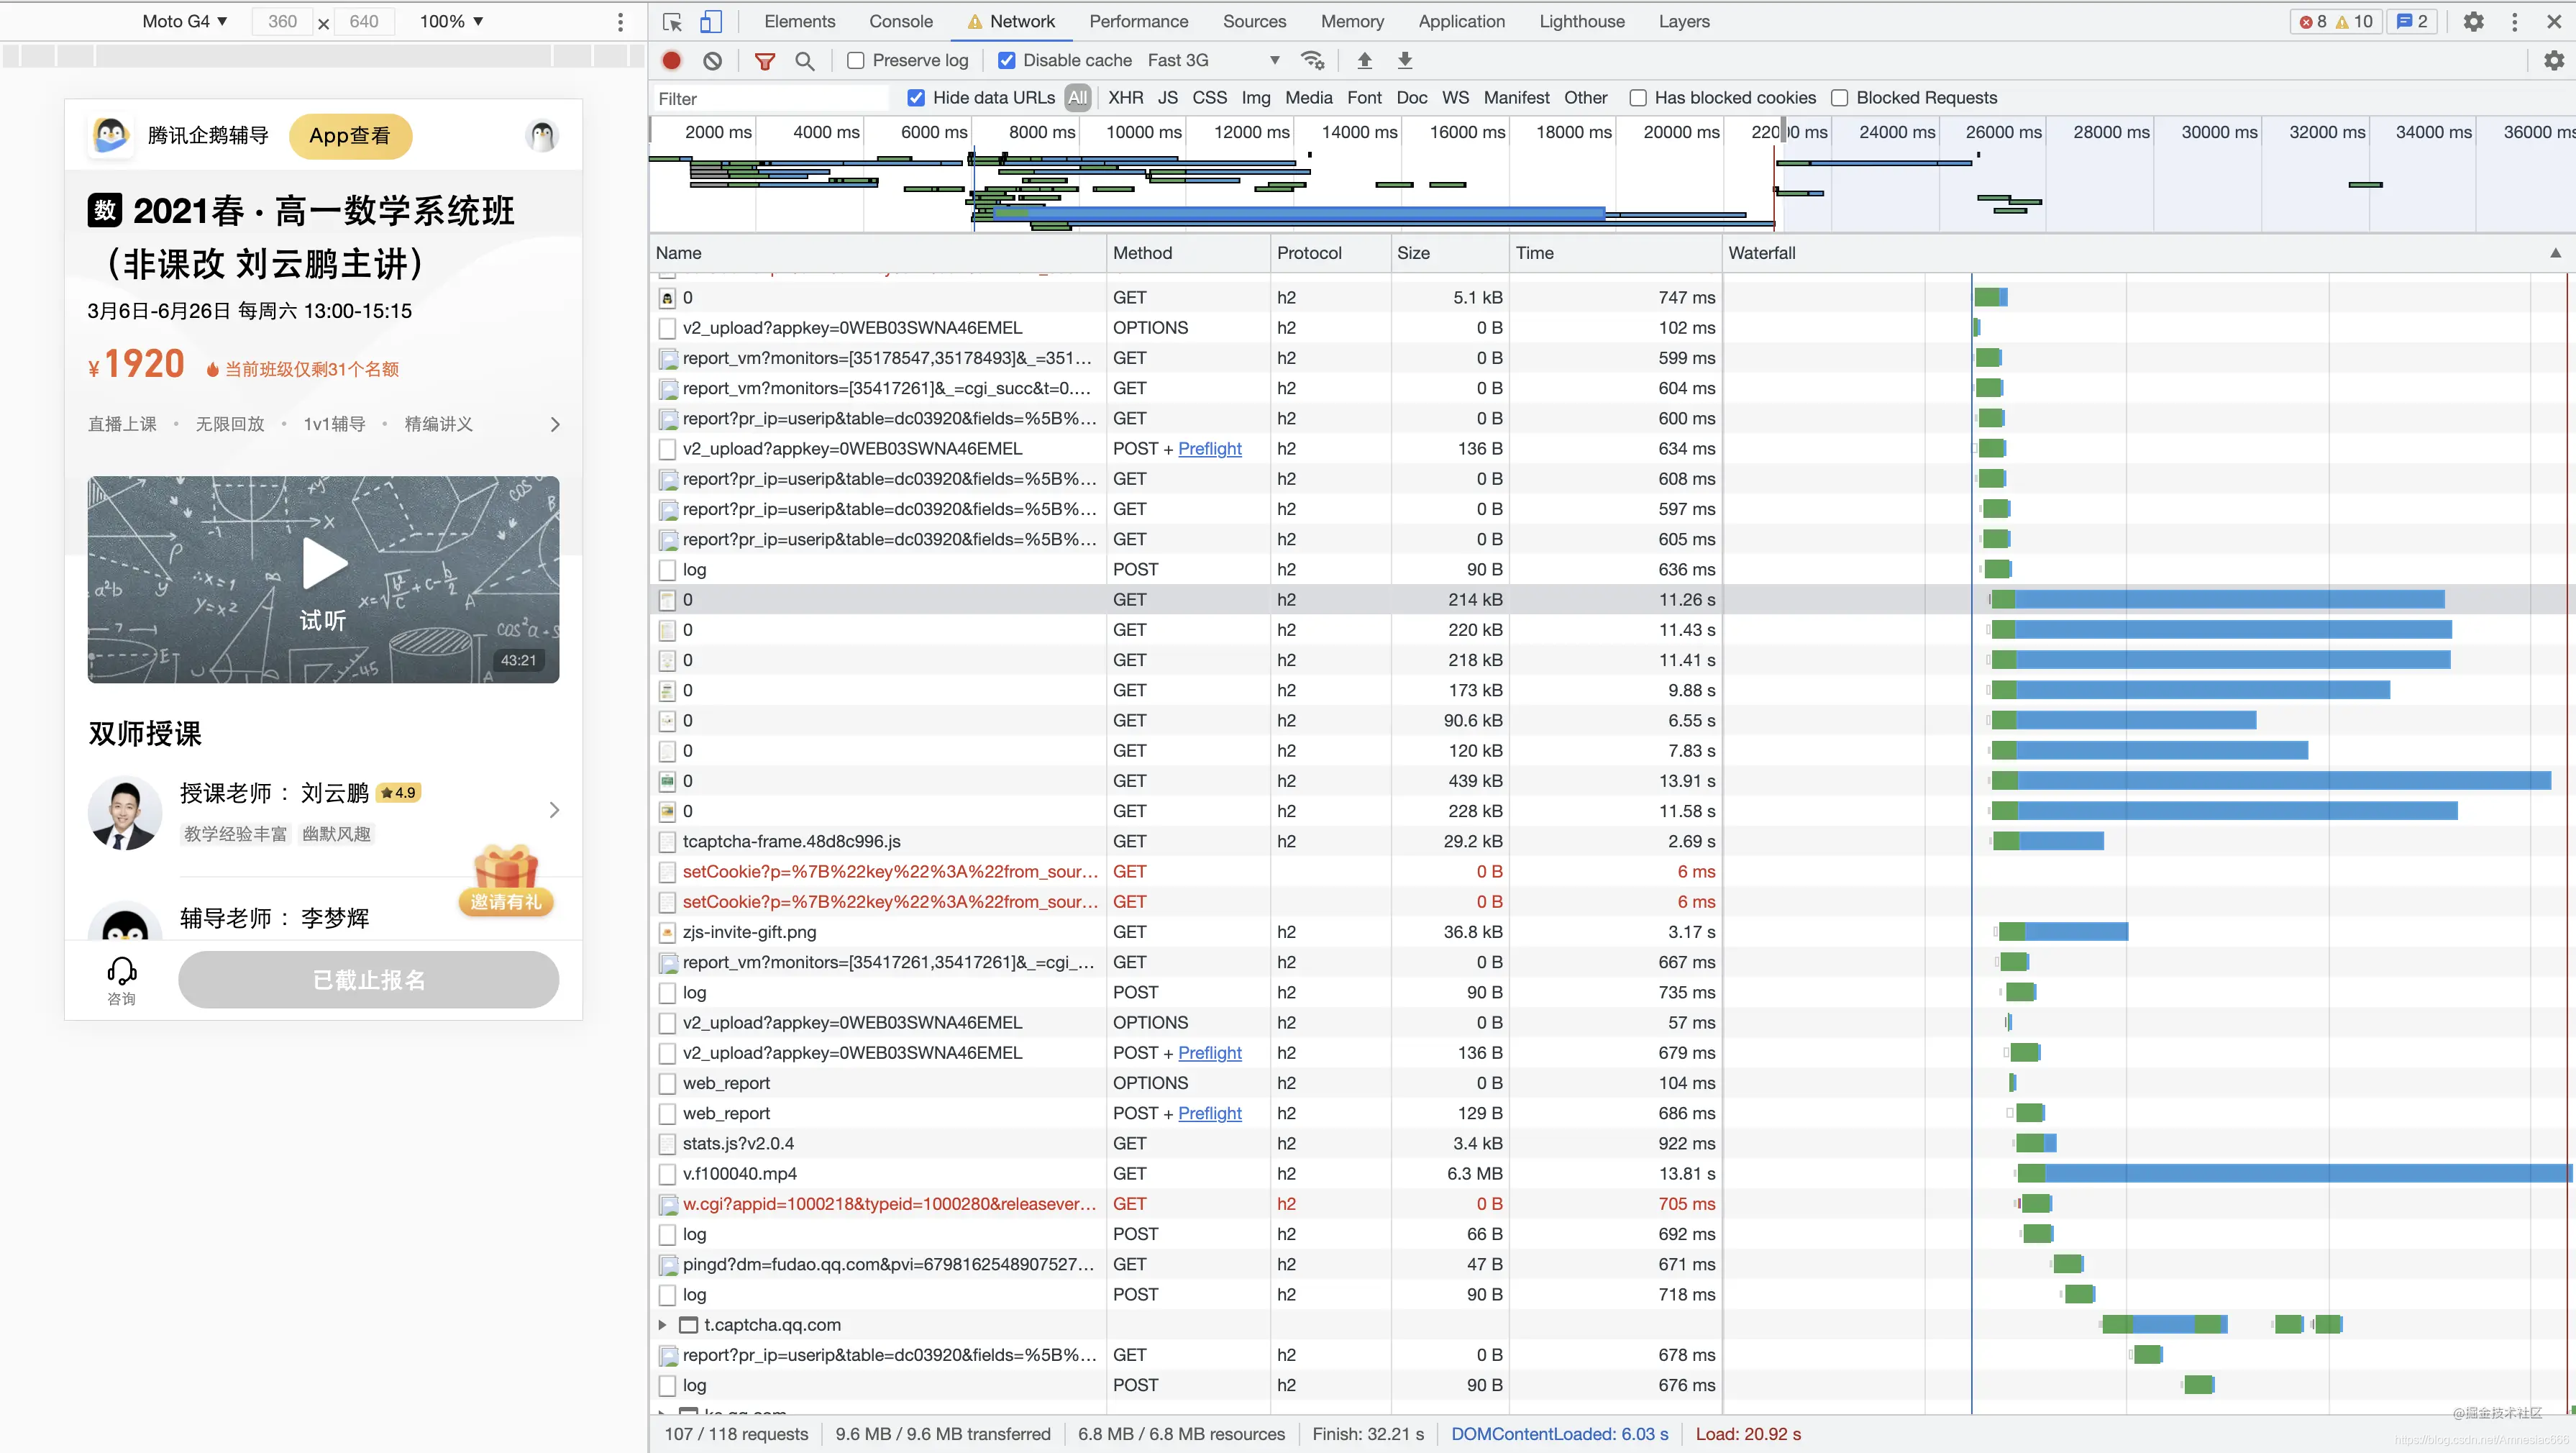Check the Blocked Requests checkbox
Viewport: 2576px width, 1453px height.
point(1839,98)
